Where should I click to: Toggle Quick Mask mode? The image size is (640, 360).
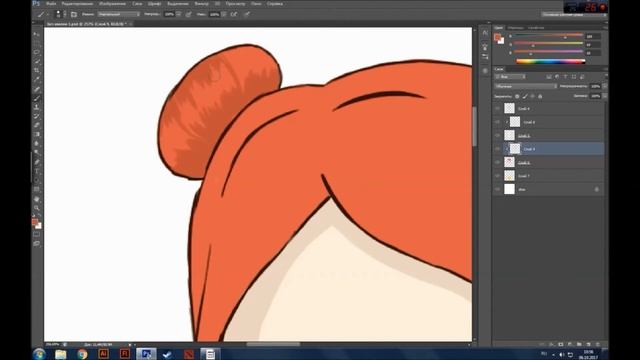(x=37, y=235)
